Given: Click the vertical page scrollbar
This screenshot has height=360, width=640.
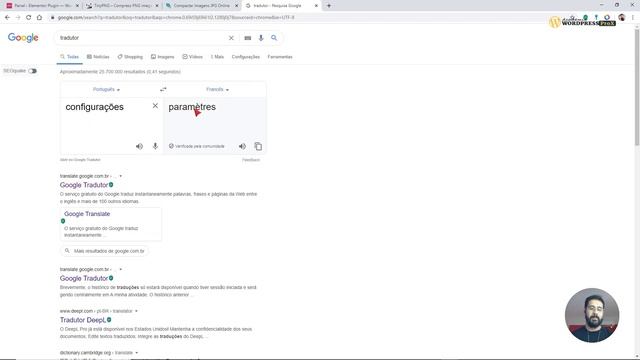Looking at the screenshot, I should pos(637,88).
